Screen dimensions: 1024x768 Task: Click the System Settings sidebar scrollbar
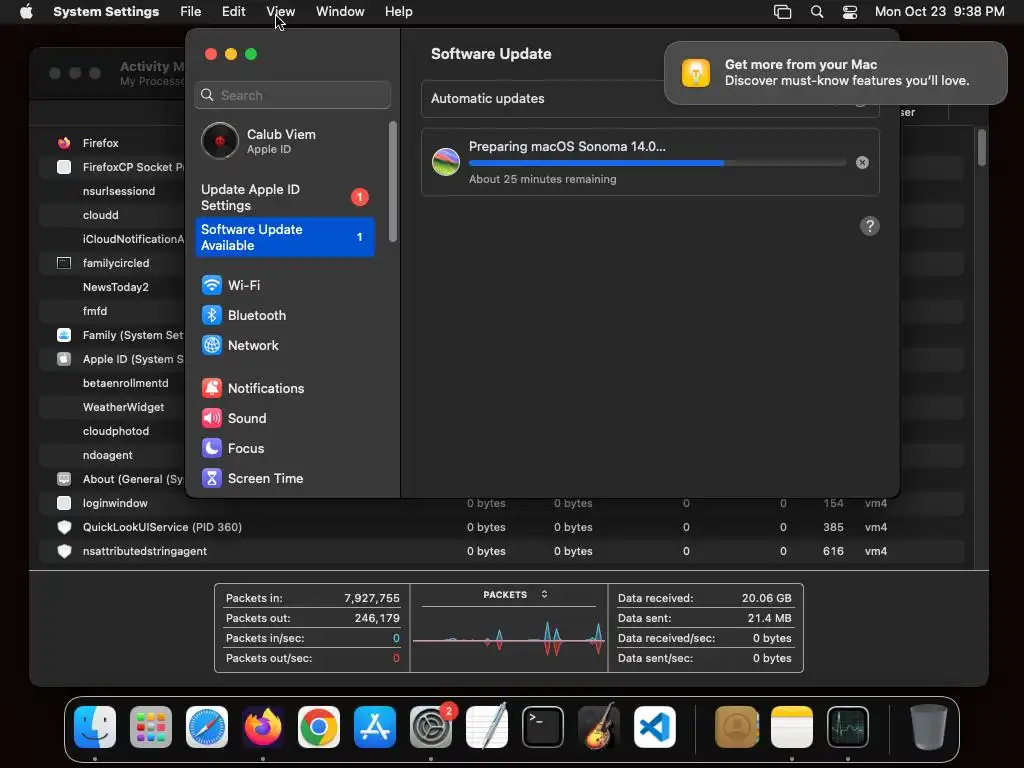(x=392, y=182)
